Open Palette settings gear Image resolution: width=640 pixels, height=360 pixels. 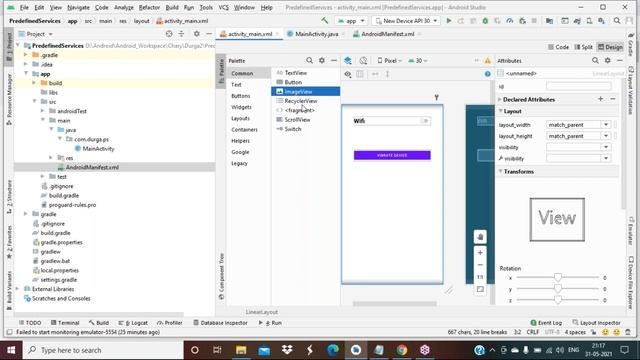click(322, 60)
